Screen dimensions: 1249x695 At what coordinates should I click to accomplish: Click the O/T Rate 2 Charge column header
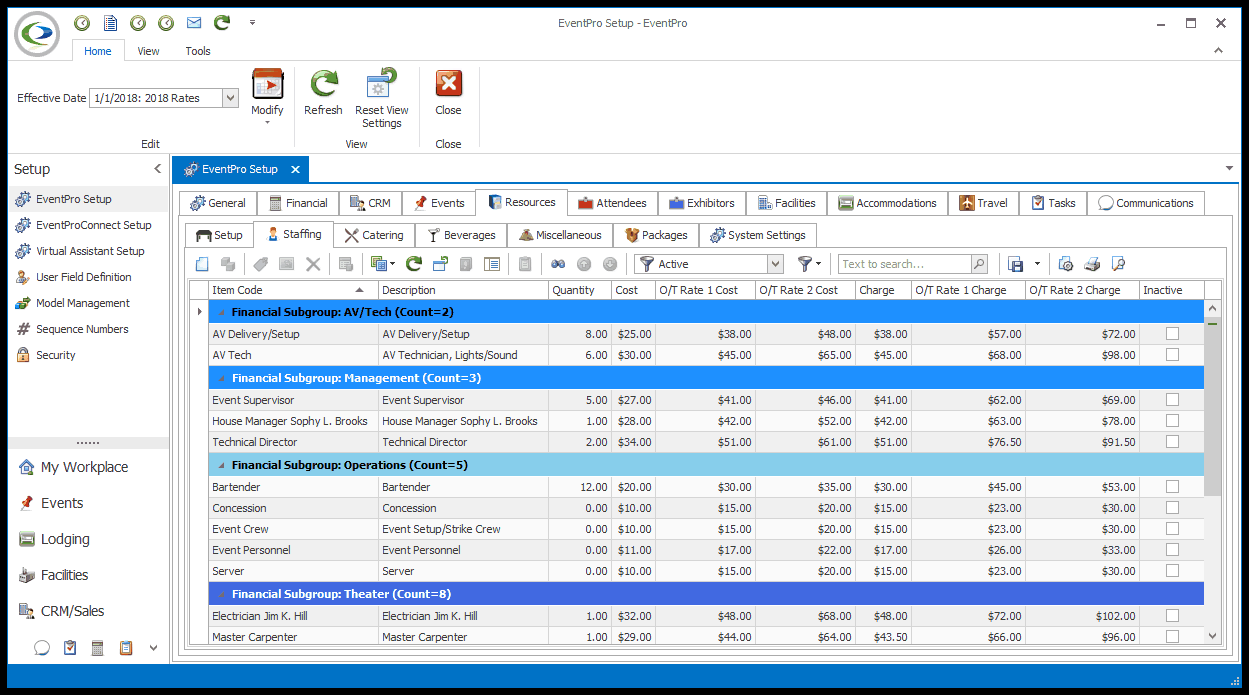coord(1082,290)
